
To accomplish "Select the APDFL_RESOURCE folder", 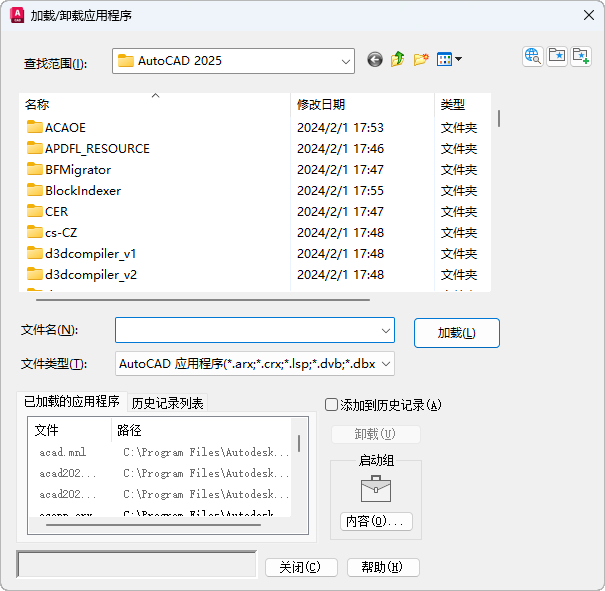I will (x=88, y=149).
